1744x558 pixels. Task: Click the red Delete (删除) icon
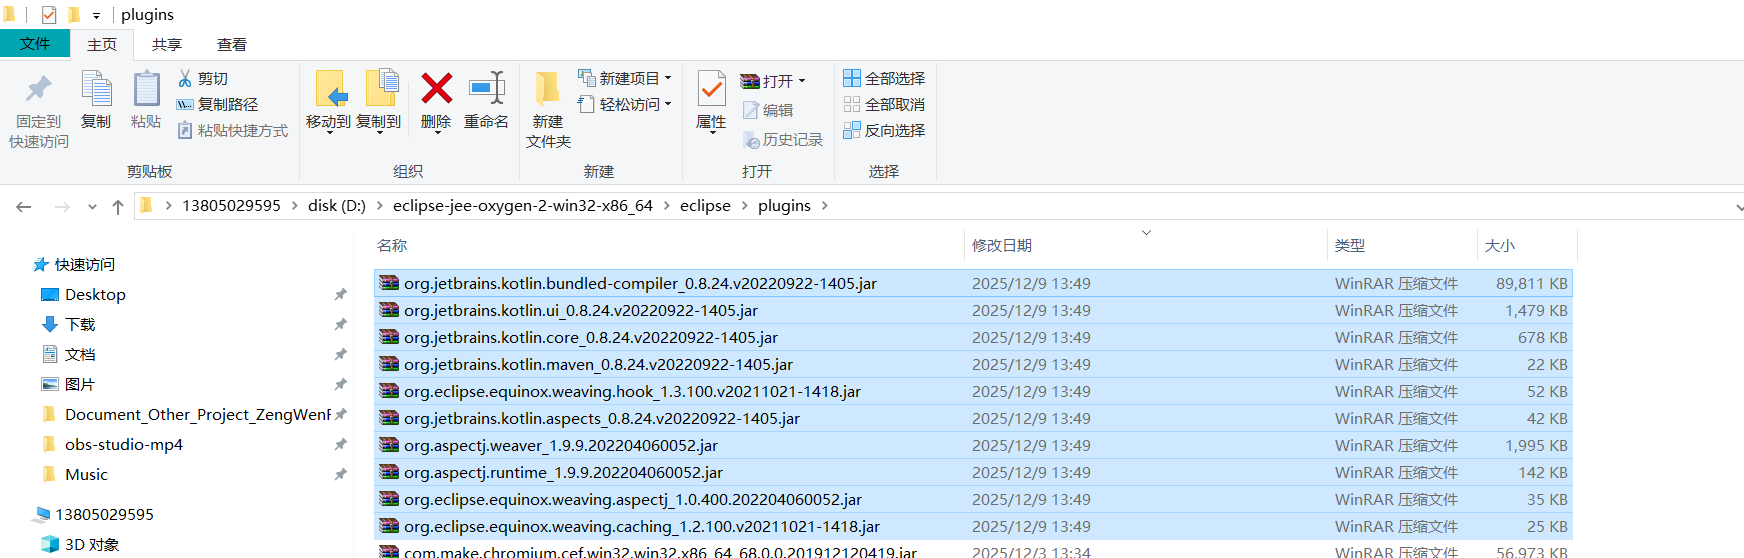coord(436,88)
